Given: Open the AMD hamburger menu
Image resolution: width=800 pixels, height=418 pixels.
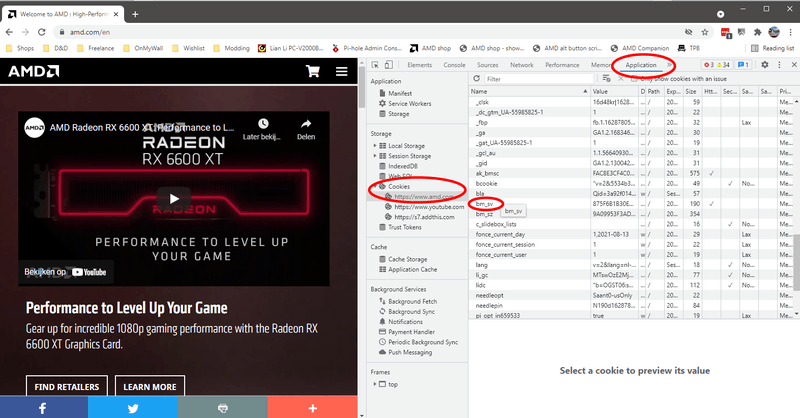Looking at the screenshot, I should pyautogui.click(x=342, y=71).
